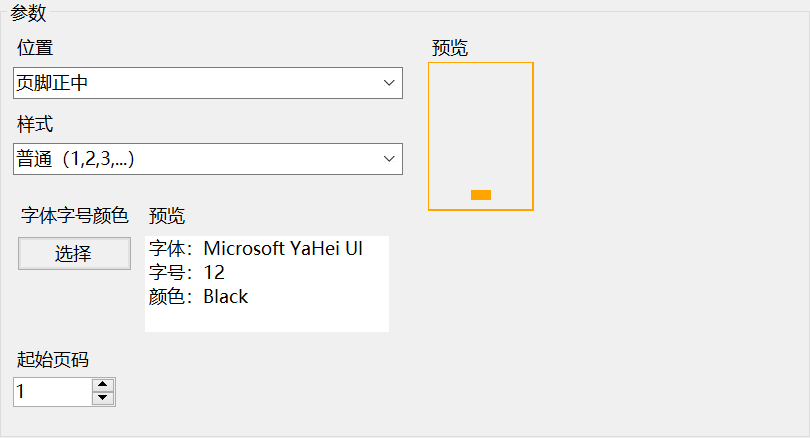Click the 字体字号颜色 label

tap(74, 215)
